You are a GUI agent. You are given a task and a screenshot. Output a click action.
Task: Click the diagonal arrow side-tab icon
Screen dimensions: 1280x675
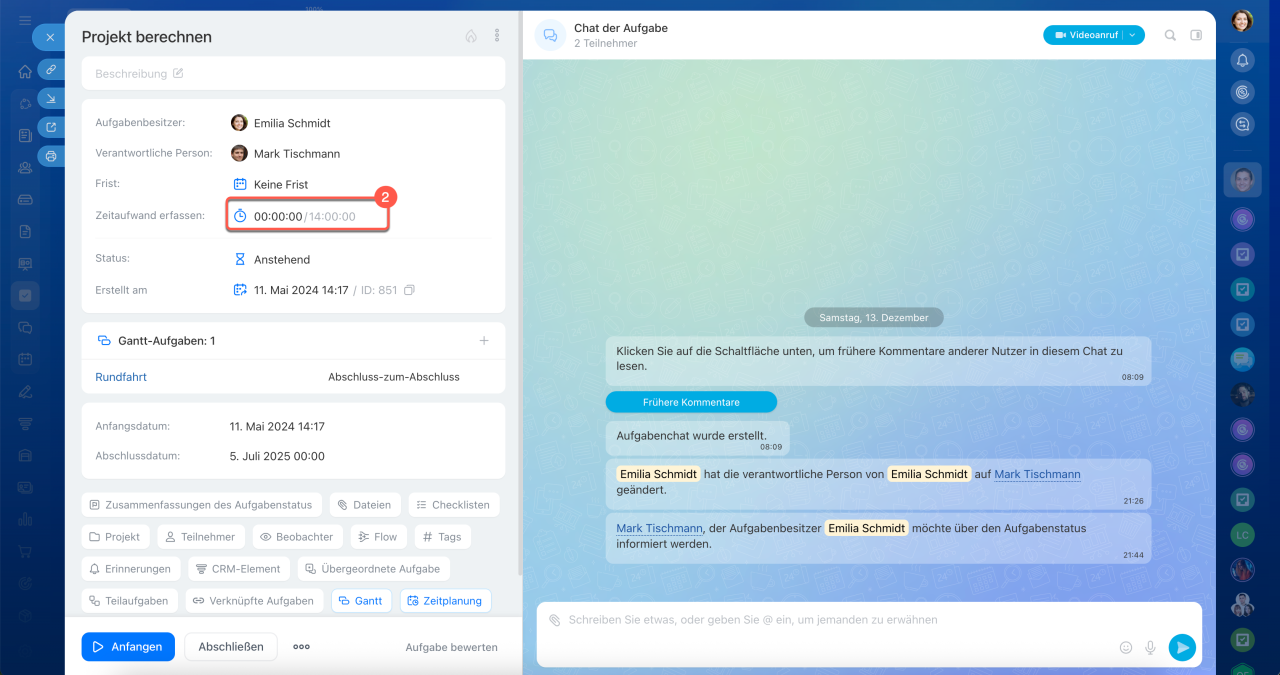[51, 97]
